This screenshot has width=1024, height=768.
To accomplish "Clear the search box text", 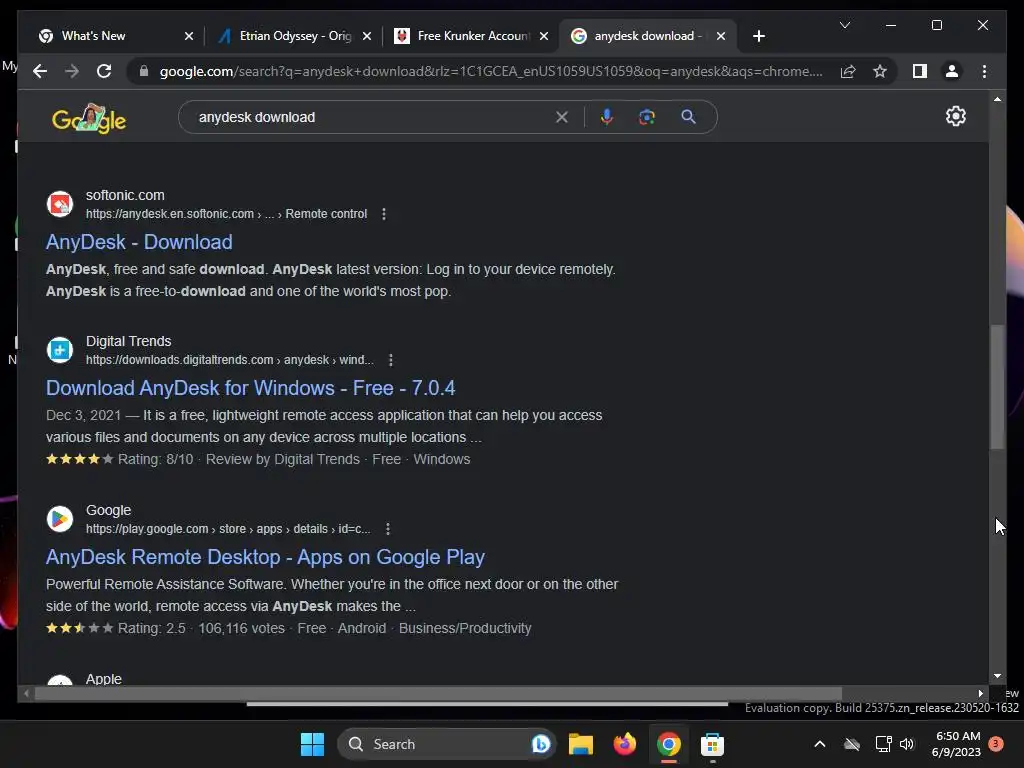I will coord(562,117).
